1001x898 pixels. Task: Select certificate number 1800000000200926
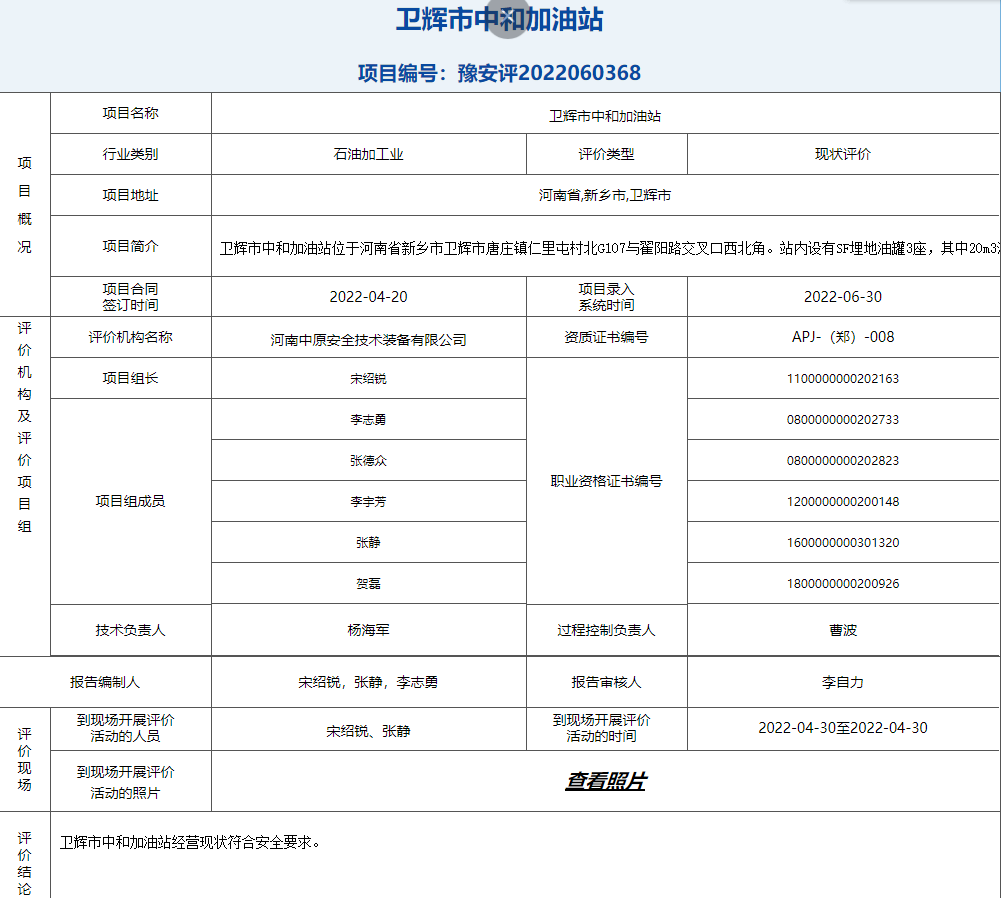pyautogui.click(x=843, y=583)
